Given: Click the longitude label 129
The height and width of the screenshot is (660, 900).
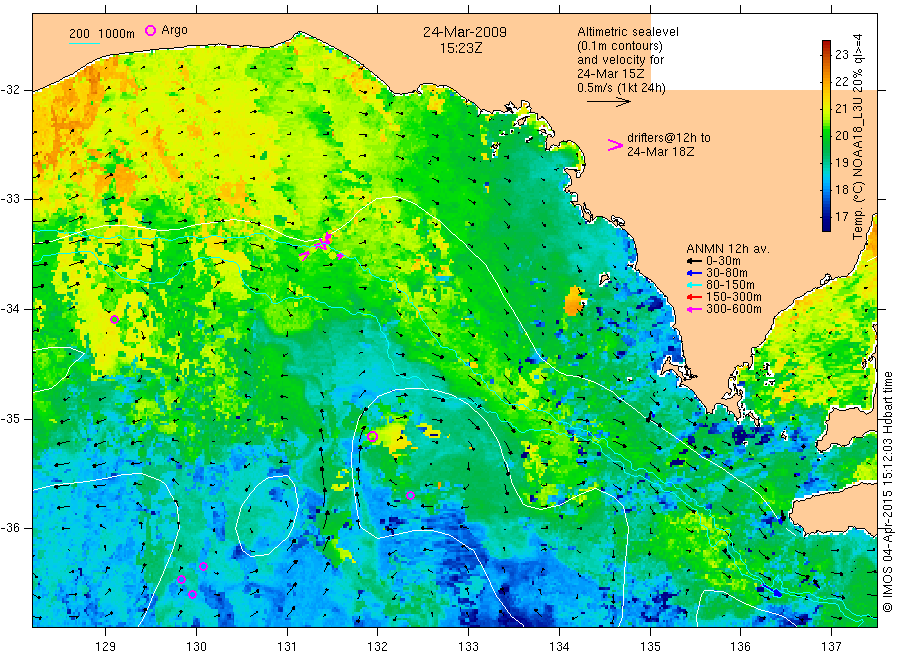Looking at the screenshot, I should tap(106, 647).
